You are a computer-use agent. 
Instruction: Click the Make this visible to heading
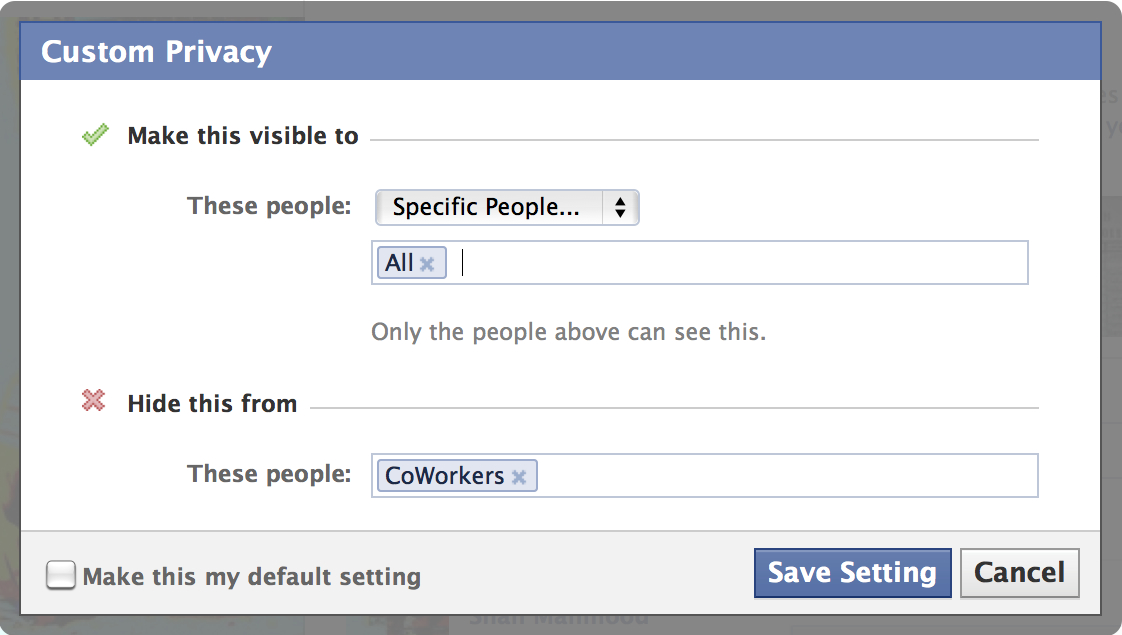(243, 136)
